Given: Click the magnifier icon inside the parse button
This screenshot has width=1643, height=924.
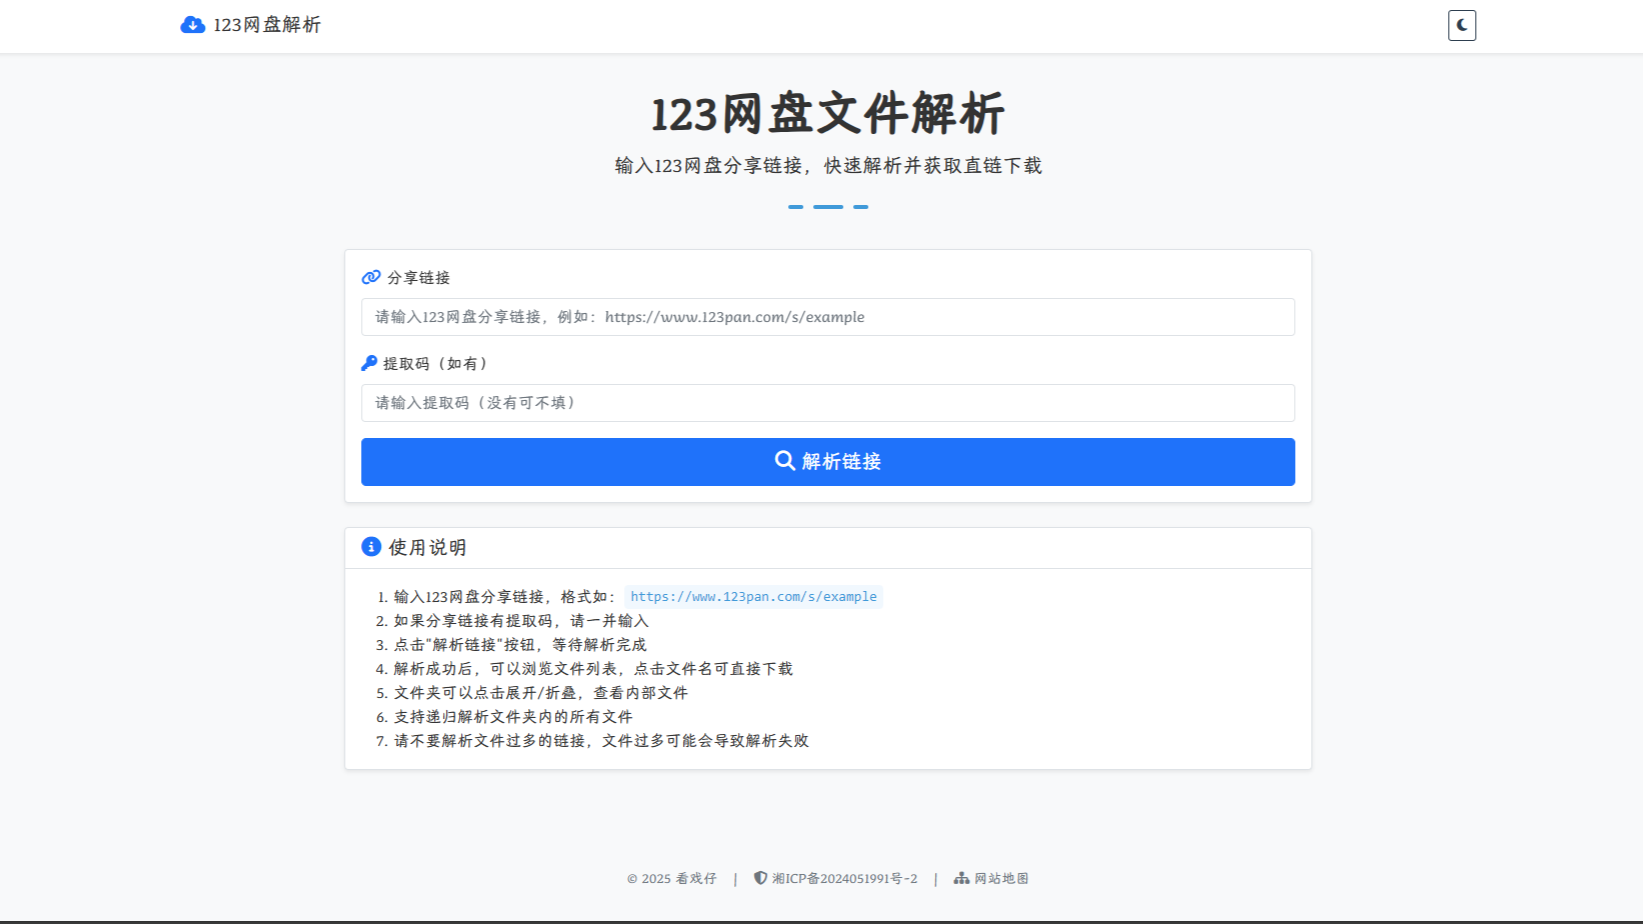Looking at the screenshot, I should click(784, 461).
